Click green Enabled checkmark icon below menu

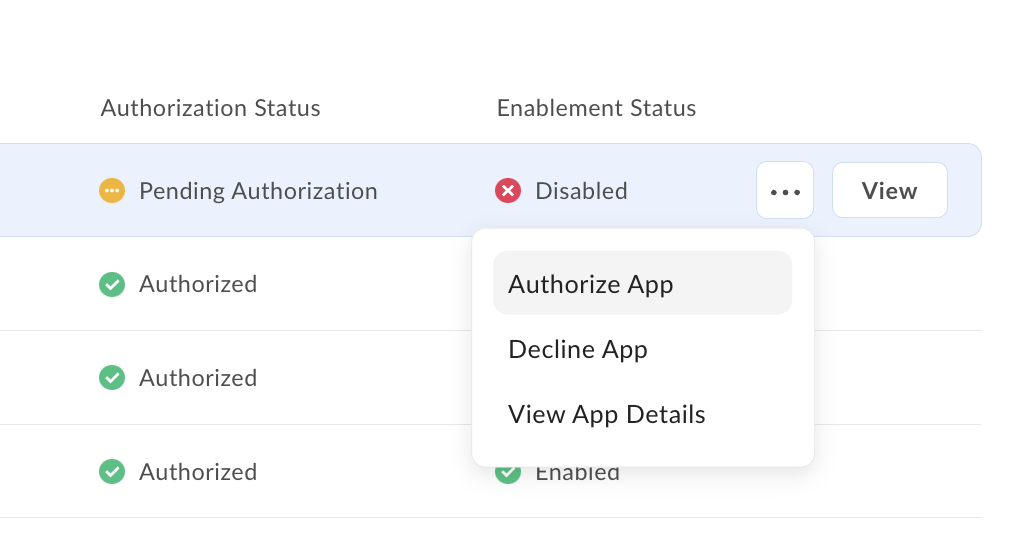point(508,473)
